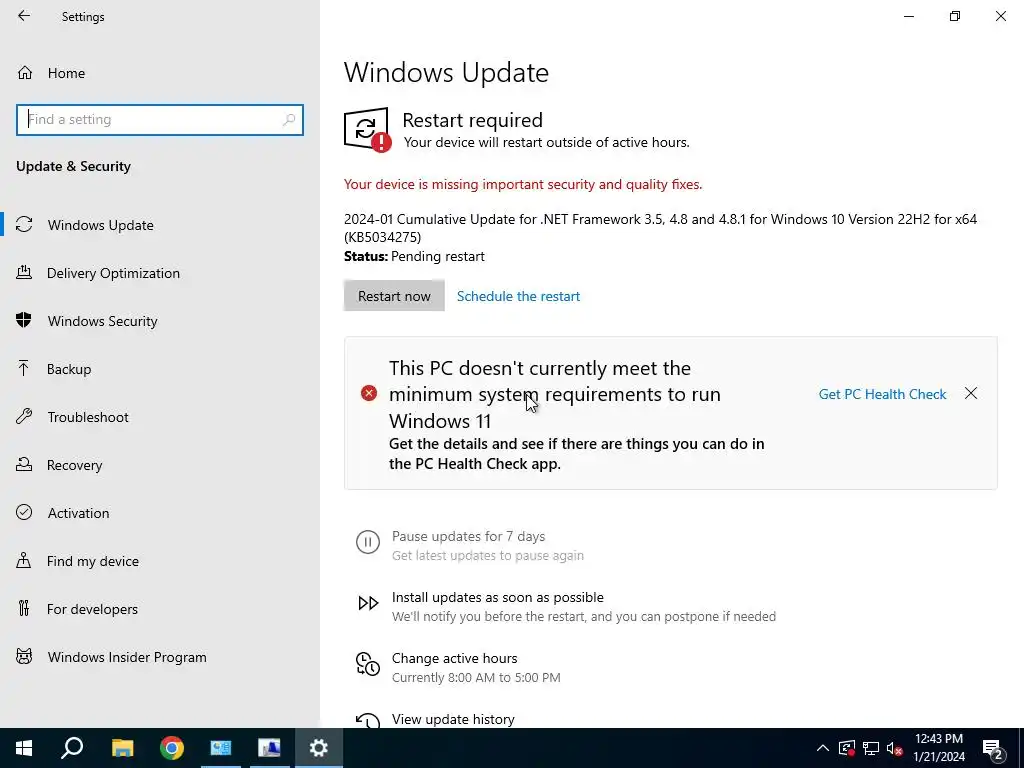Click the Backup upward arrow icon

coord(24,368)
